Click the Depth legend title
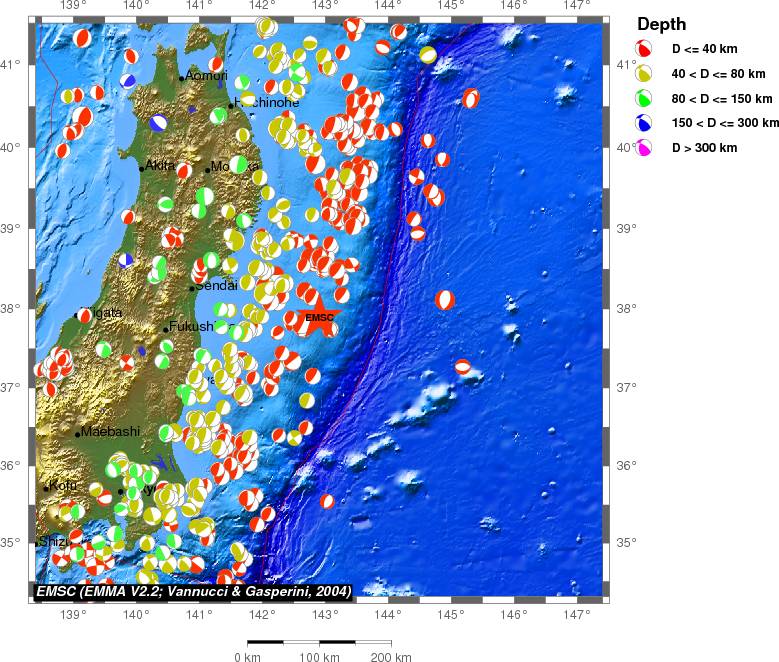 click(661, 24)
